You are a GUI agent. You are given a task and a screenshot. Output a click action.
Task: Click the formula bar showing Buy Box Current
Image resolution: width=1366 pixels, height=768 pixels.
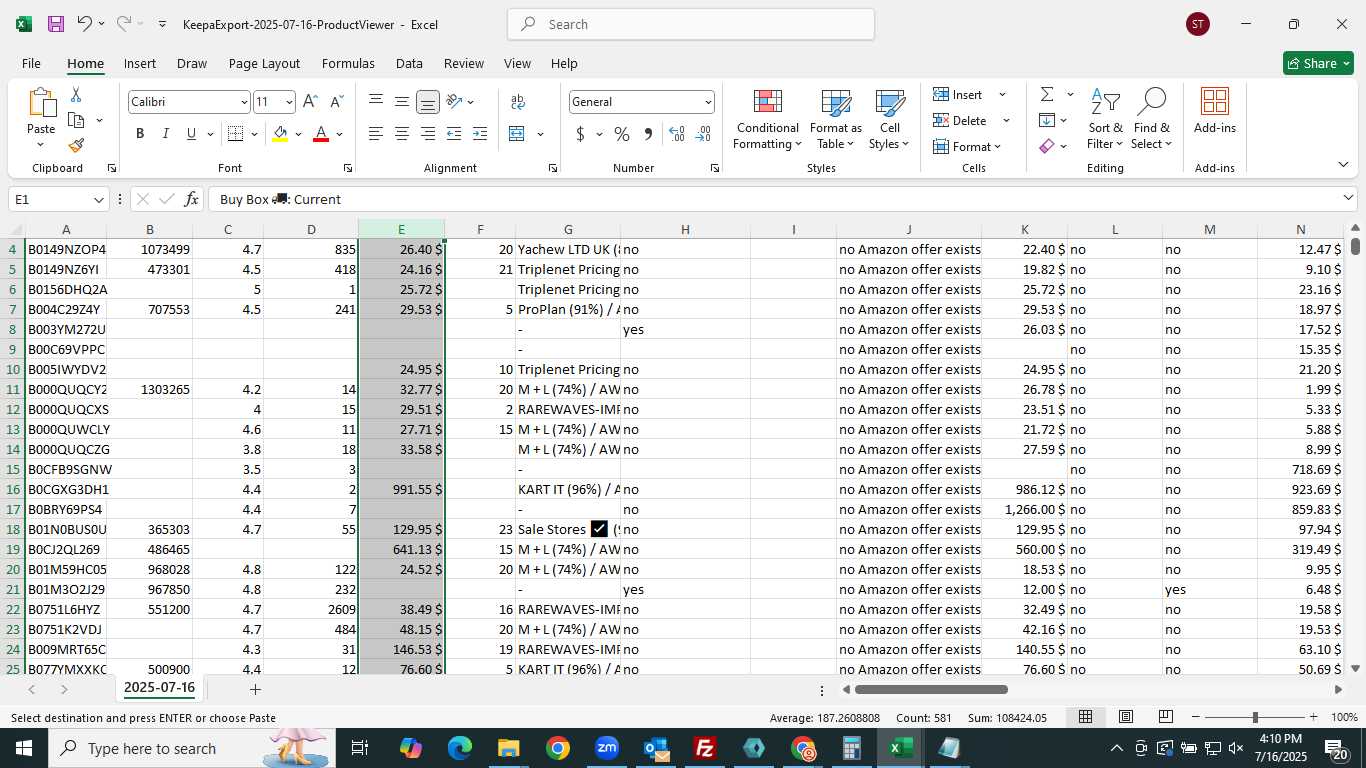tap(775, 199)
